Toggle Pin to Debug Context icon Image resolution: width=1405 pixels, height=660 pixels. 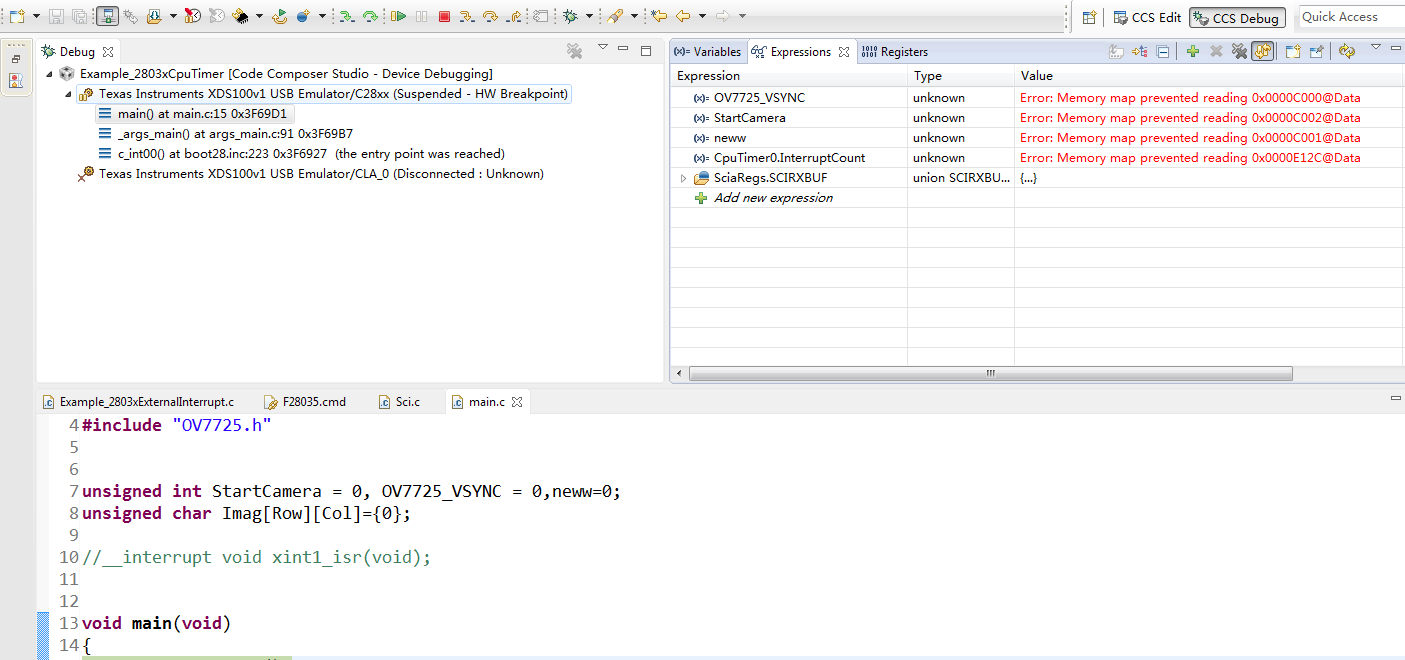click(1317, 51)
